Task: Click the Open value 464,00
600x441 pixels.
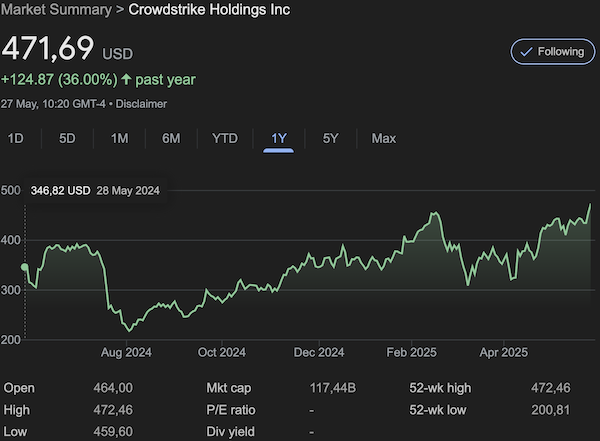Action: 113,388
